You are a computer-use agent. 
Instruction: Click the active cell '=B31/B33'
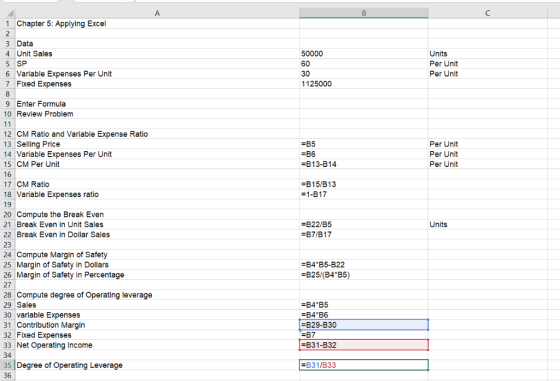[364, 365]
